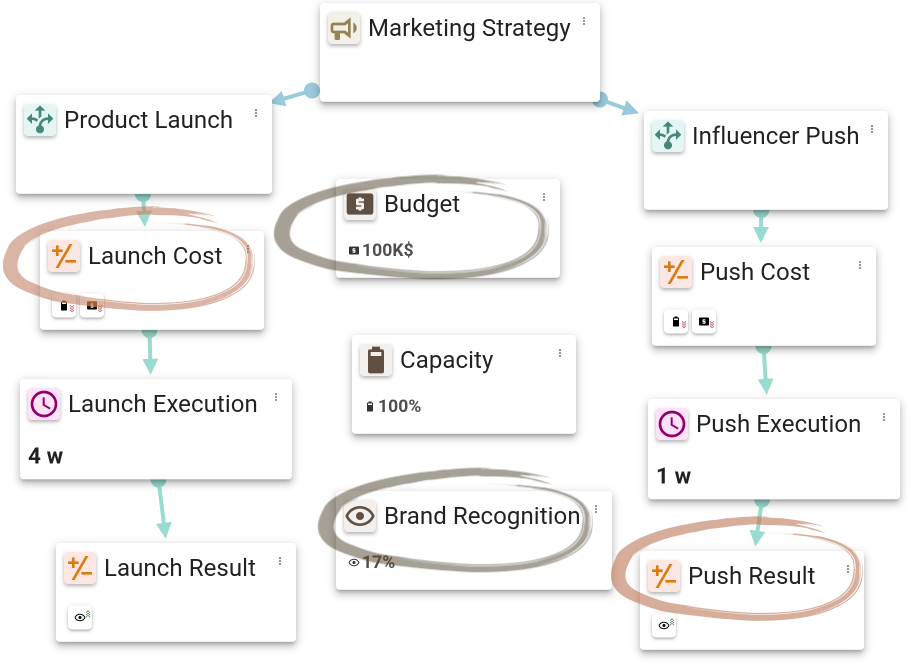Open the three-dot menu on Capacity
The height and width of the screenshot is (664, 916).
560,353
